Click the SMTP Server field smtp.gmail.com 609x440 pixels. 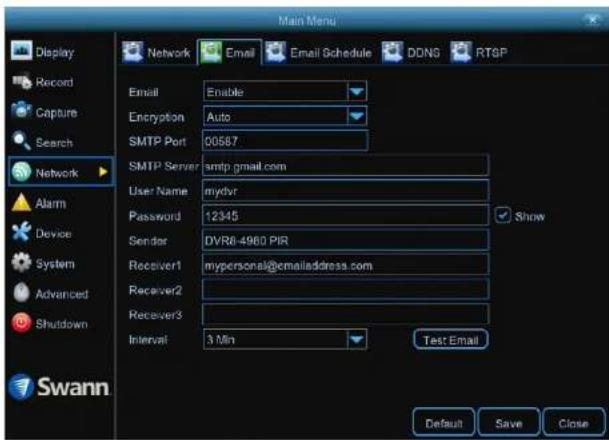tap(345, 166)
